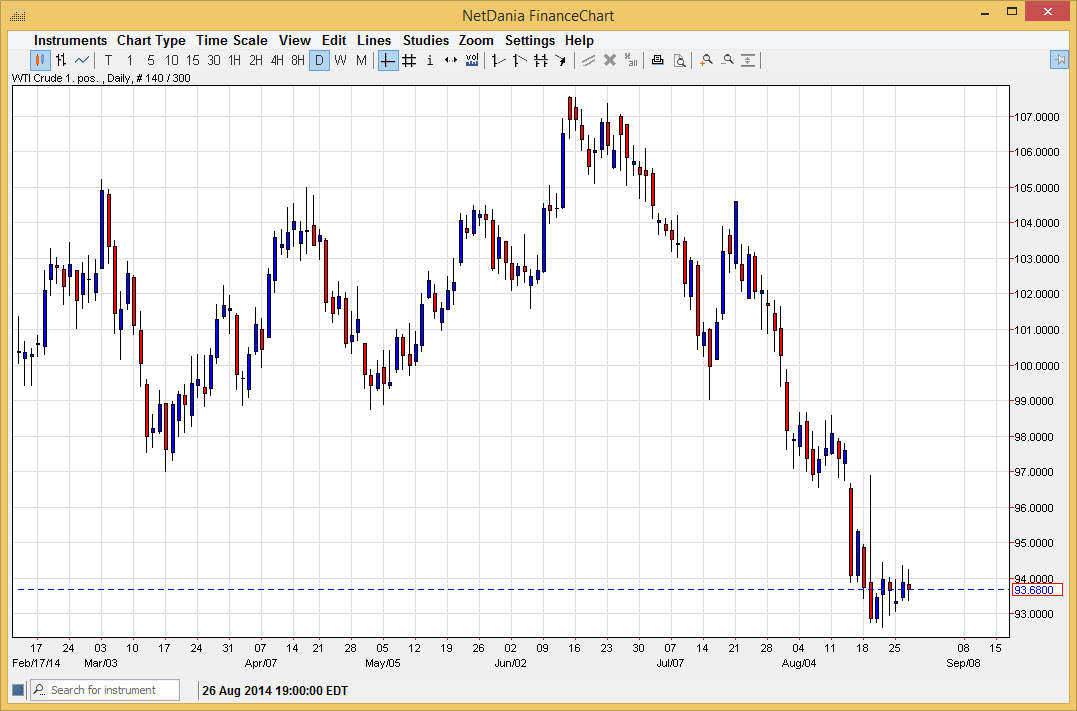Activate the Weekly (W) timeframe

tap(340, 60)
